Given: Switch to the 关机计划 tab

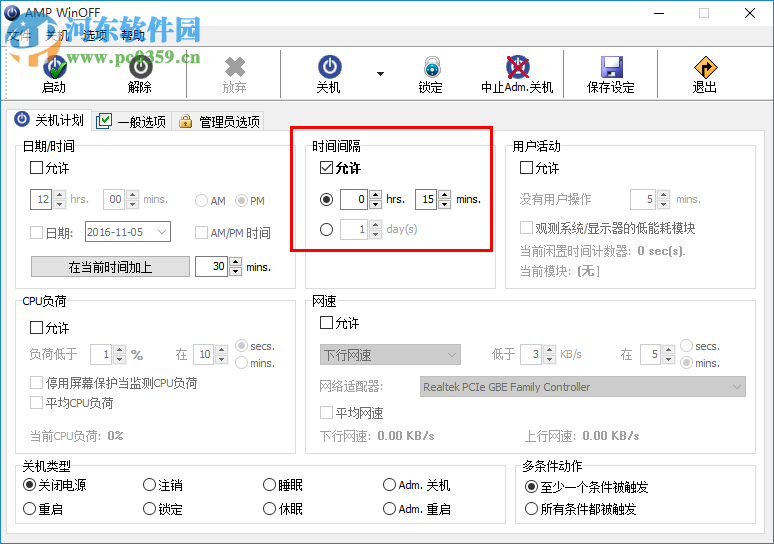Looking at the screenshot, I should (50, 120).
